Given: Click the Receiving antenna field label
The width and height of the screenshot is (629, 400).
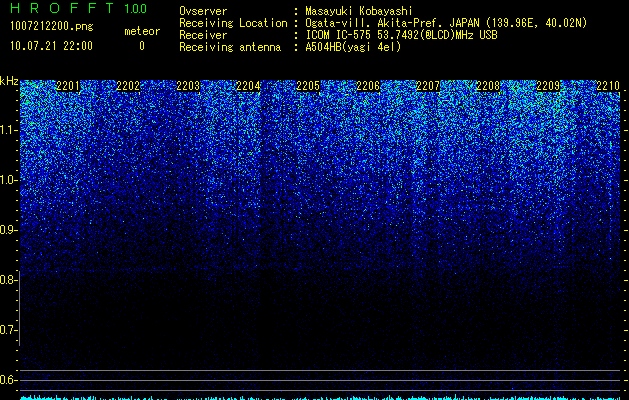Looking at the screenshot, I should (230, 47).
